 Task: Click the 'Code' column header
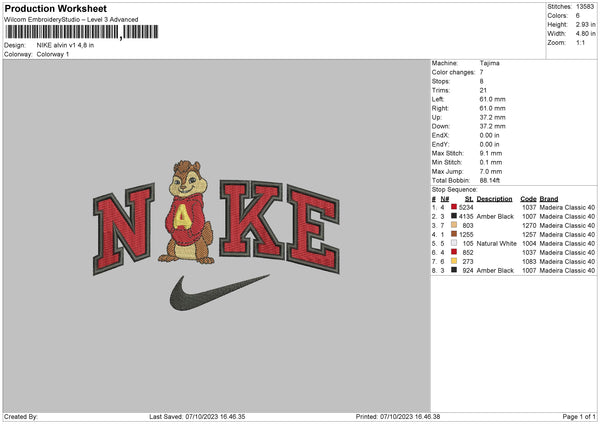[528, 199]
